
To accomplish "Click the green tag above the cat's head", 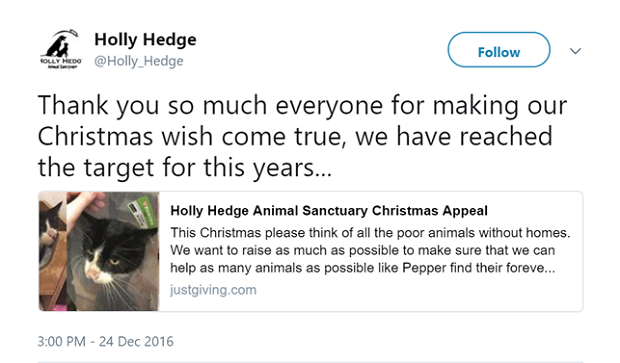I will tap(142, 214).
